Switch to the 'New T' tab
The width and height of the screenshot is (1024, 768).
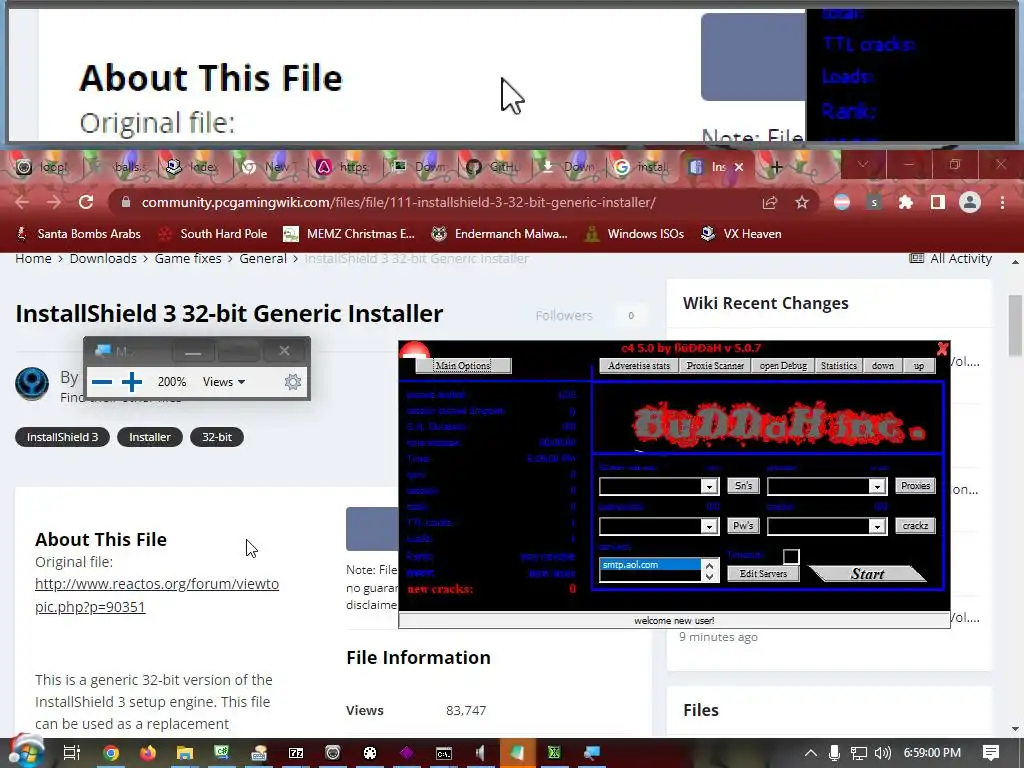(268, 167)
